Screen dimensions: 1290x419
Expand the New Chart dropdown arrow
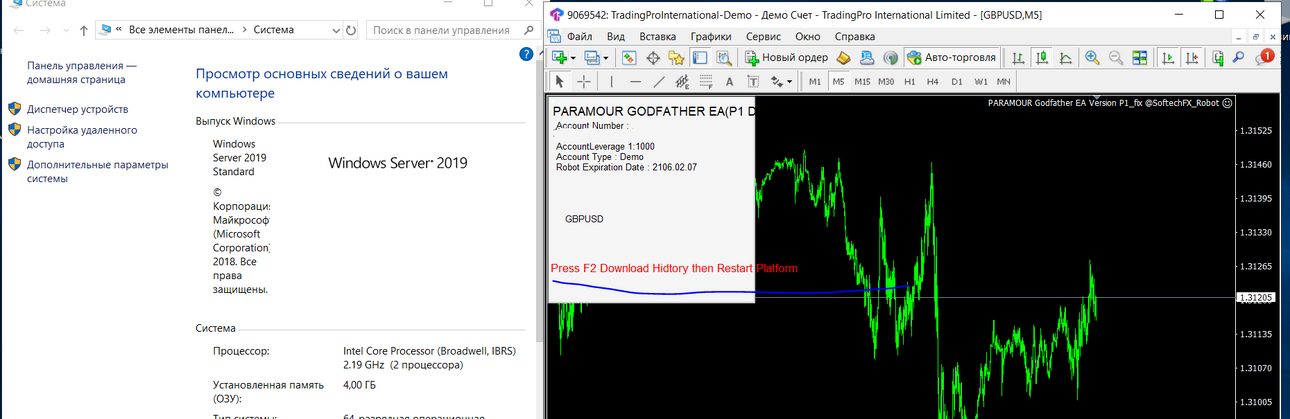[x=574, y=57]
